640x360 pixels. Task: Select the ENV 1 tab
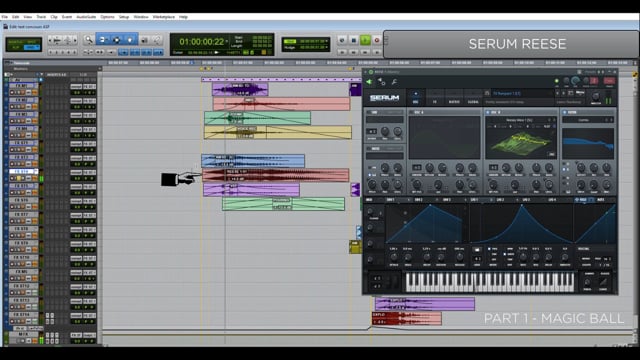pos(391,200)
